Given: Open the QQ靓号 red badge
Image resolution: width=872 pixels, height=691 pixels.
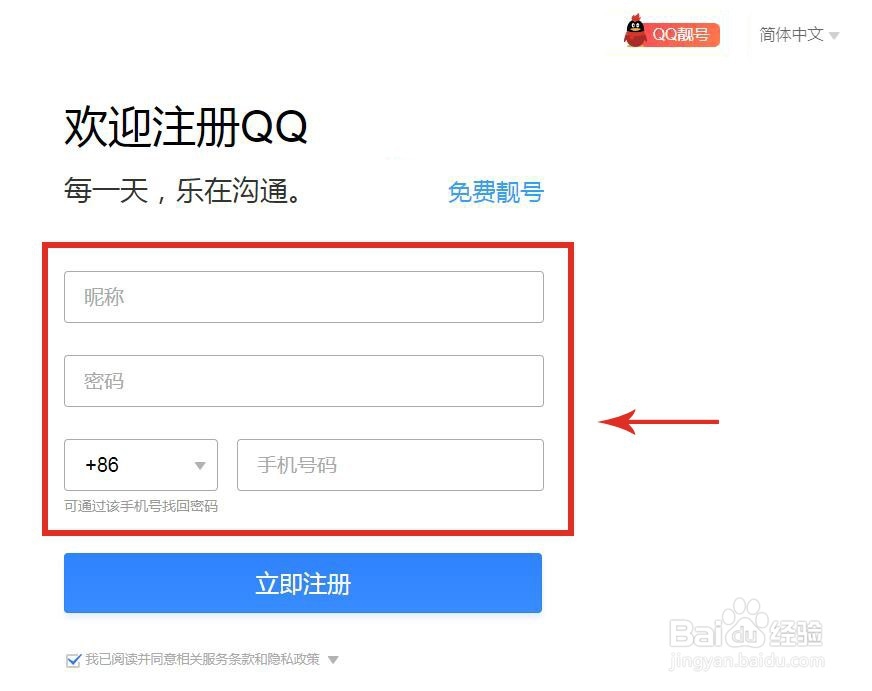Looking at the screenshot, I should point(672,34).
